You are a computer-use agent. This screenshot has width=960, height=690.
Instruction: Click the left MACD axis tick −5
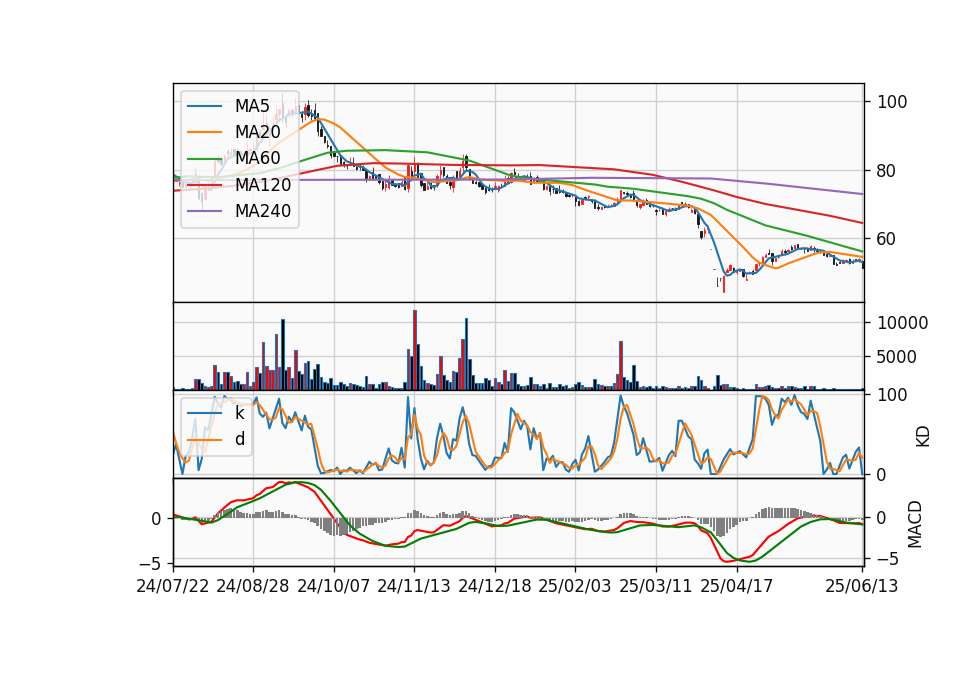click(x=151, y=562)
